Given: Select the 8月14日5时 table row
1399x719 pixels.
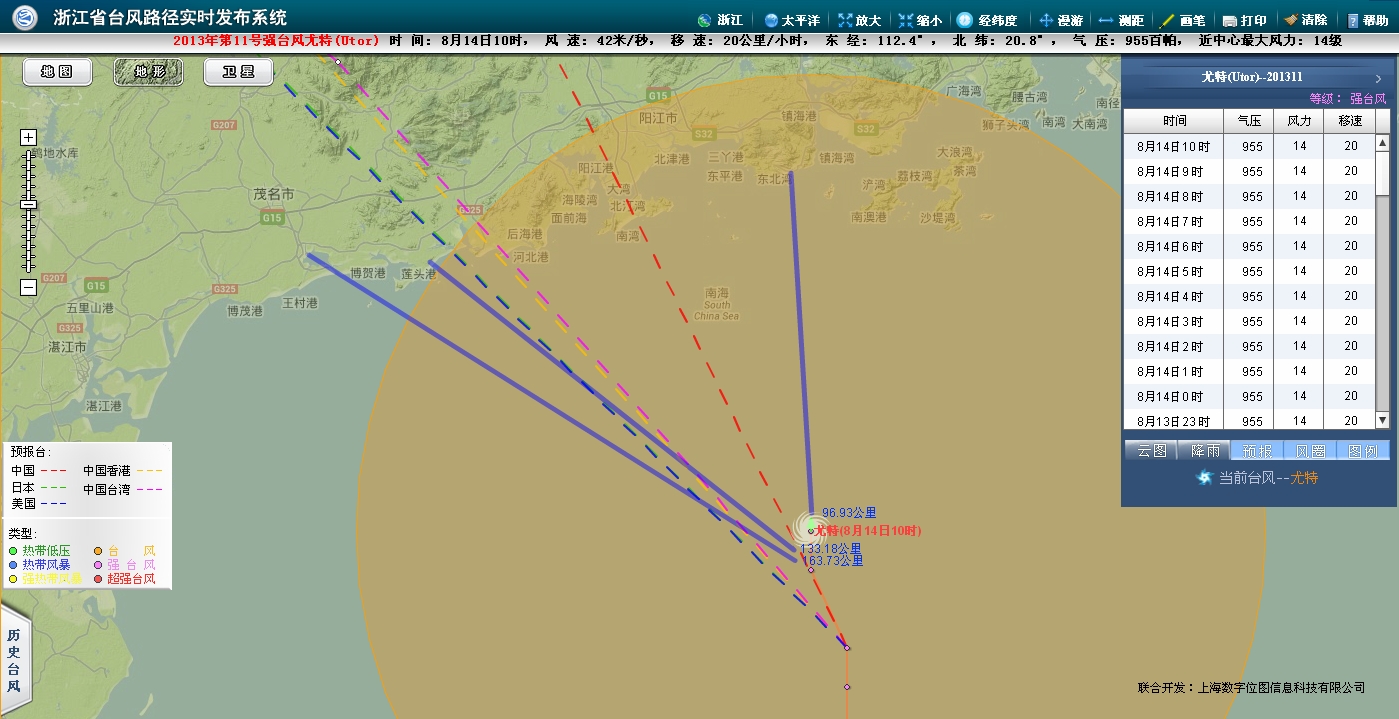Looking at the screenshot, I should [1172, 271].
